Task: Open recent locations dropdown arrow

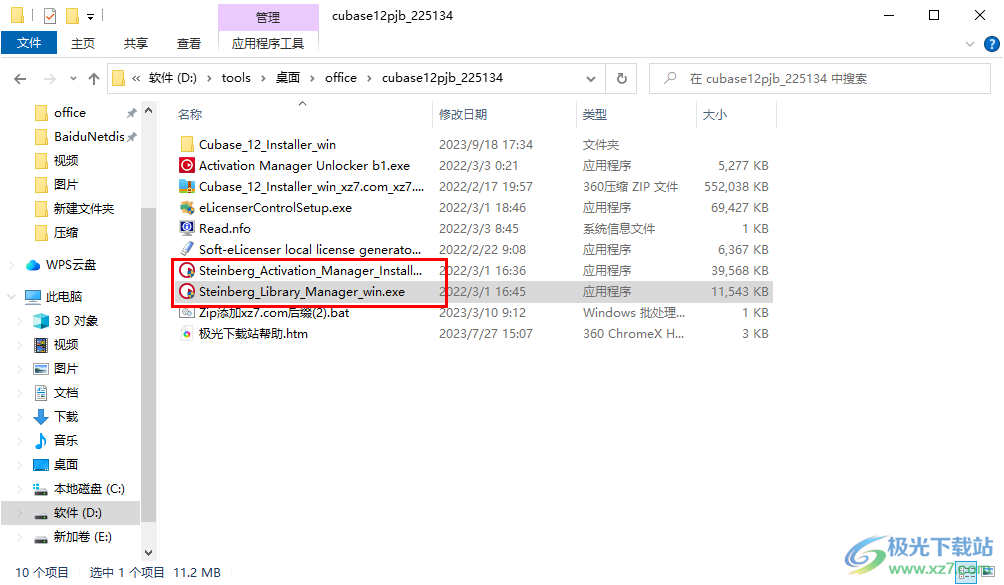Action: tap(73, 79)
